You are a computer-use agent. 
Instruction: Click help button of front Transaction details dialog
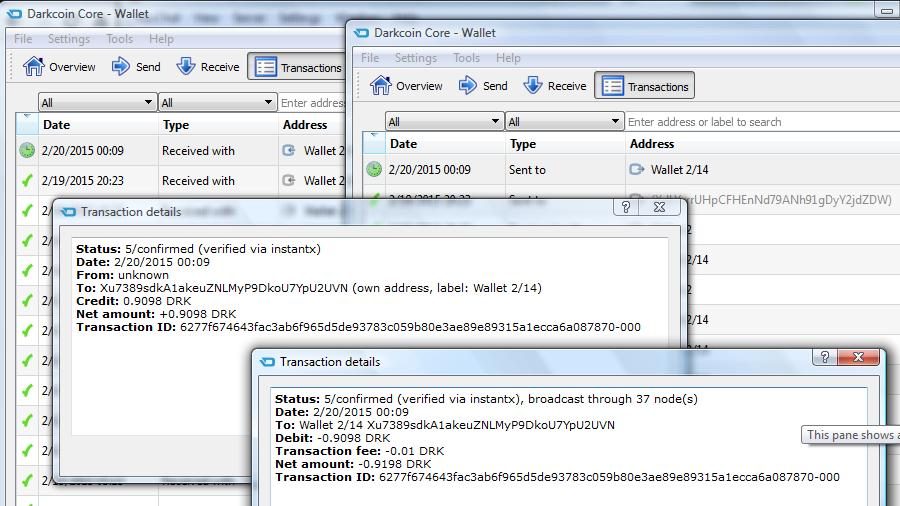[x=825, y=357]
